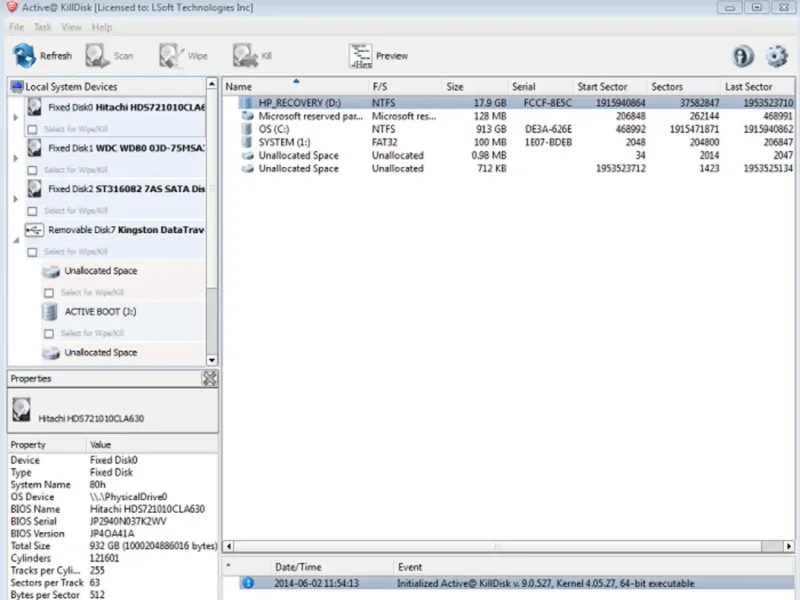This screenshot has height=600, width=800.
Task: Open the settings gear icon
Action: click(777, 56)
